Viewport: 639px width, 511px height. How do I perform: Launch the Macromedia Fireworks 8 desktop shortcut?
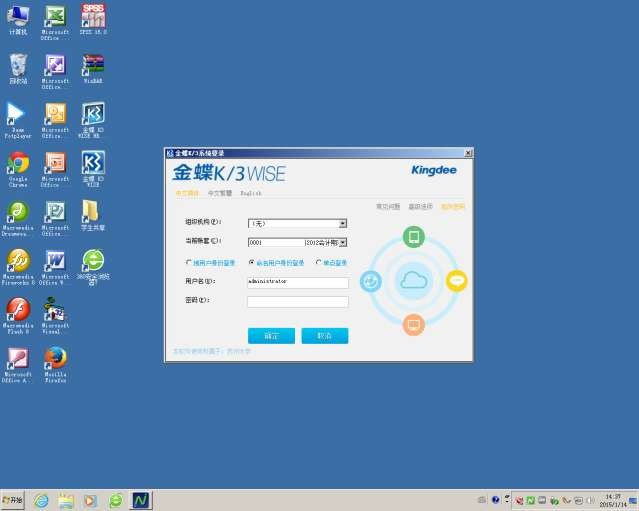(x=17, y=267)
